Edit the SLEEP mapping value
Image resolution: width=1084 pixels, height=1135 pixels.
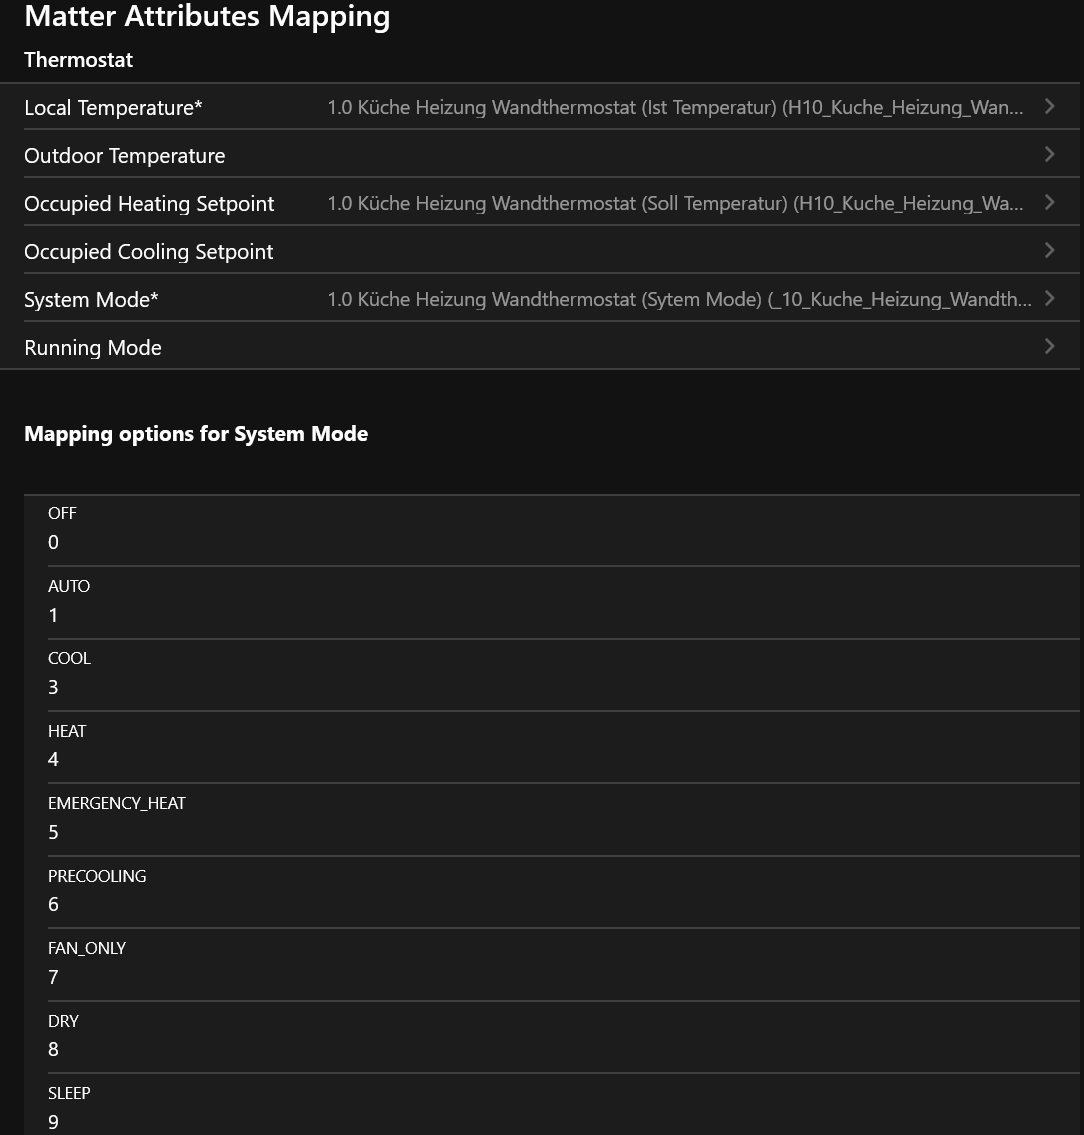(x=560, y=1121)
